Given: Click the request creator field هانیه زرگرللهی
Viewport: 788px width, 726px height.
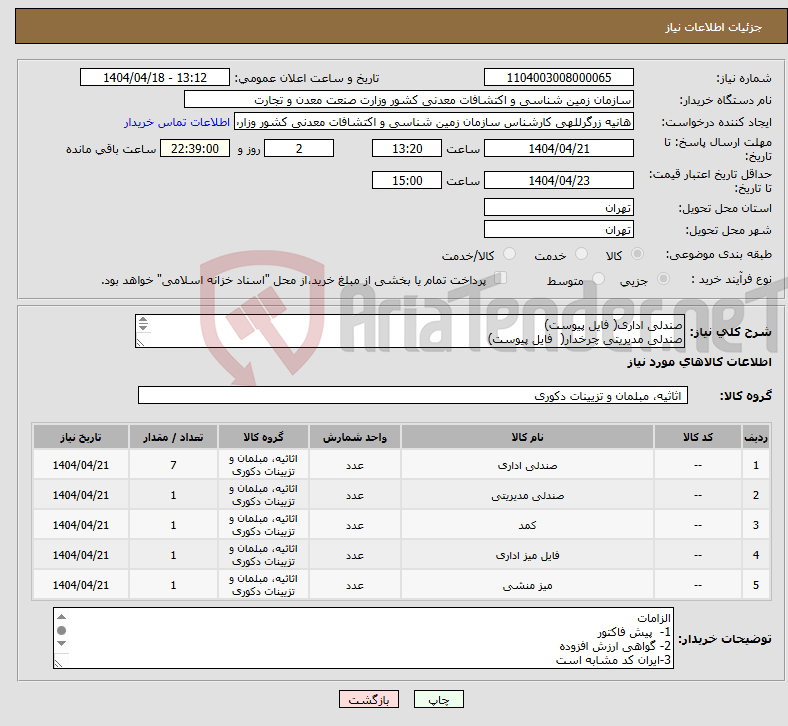Looking at the screenshot, I should point(434,122).
